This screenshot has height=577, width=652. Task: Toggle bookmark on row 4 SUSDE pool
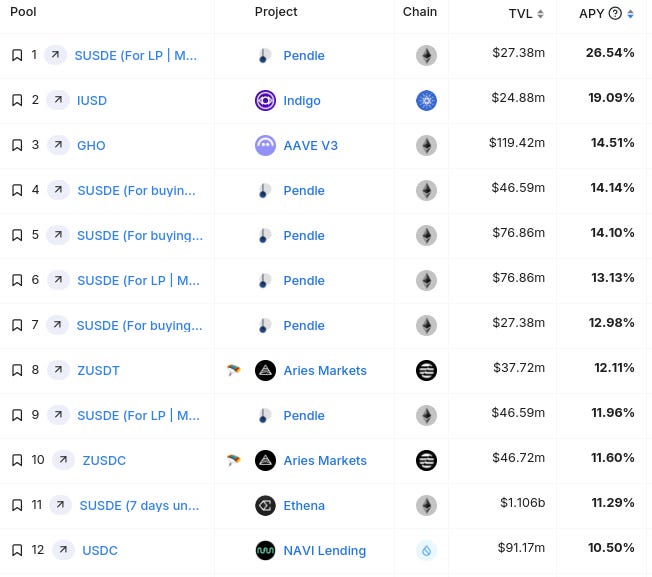[x=17, y=190]
